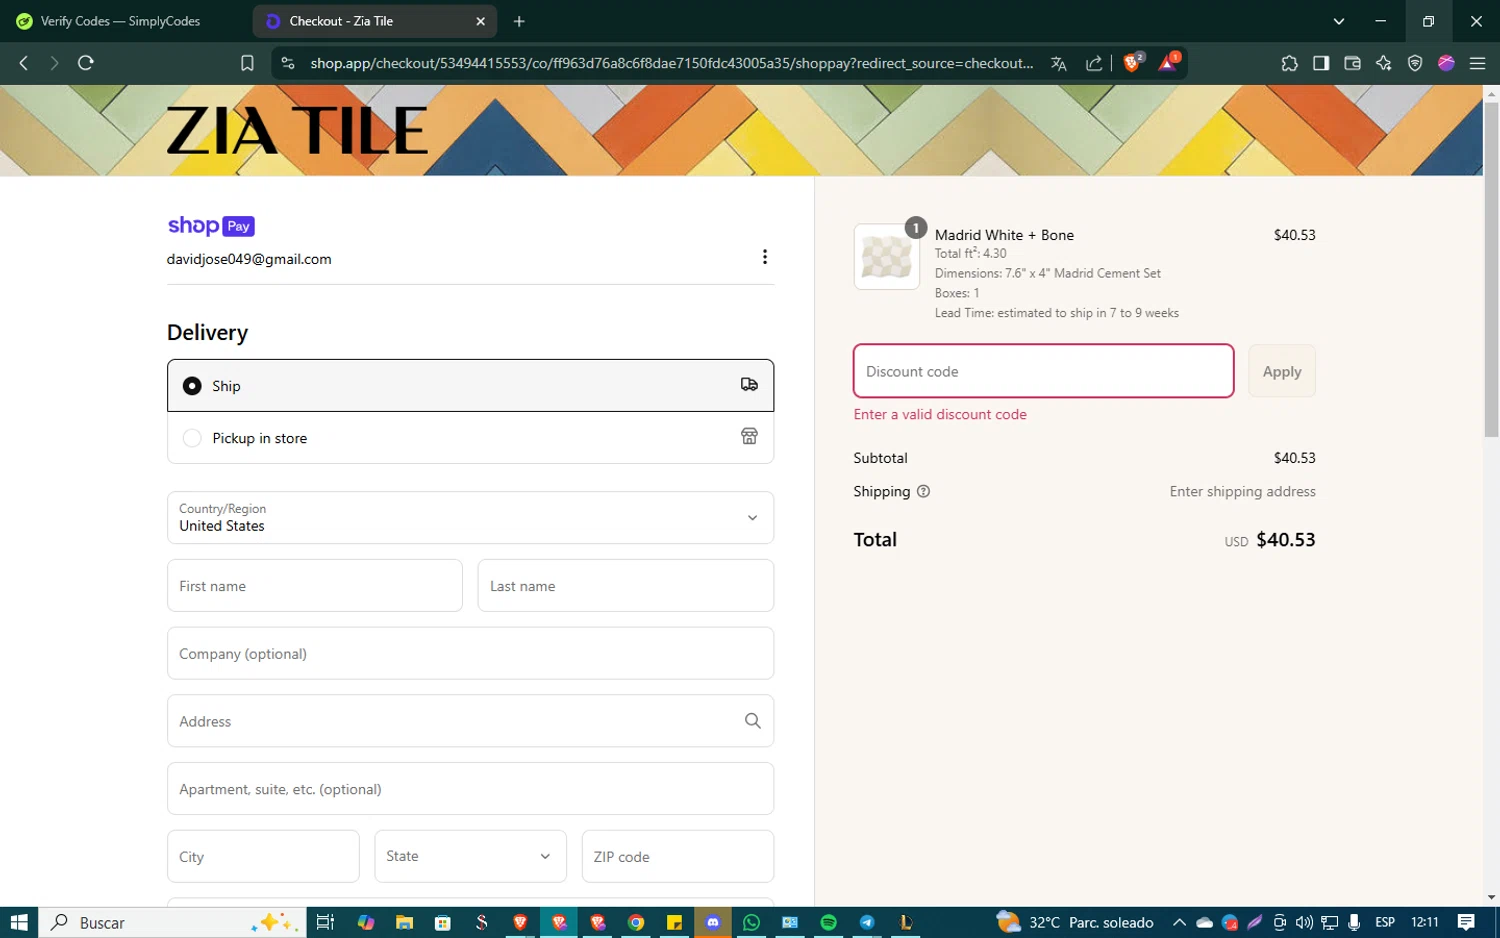This screenshot has width=1500, height=938.
Task: Open the weather widget 32°C
Action: [x=1075, y=922]
